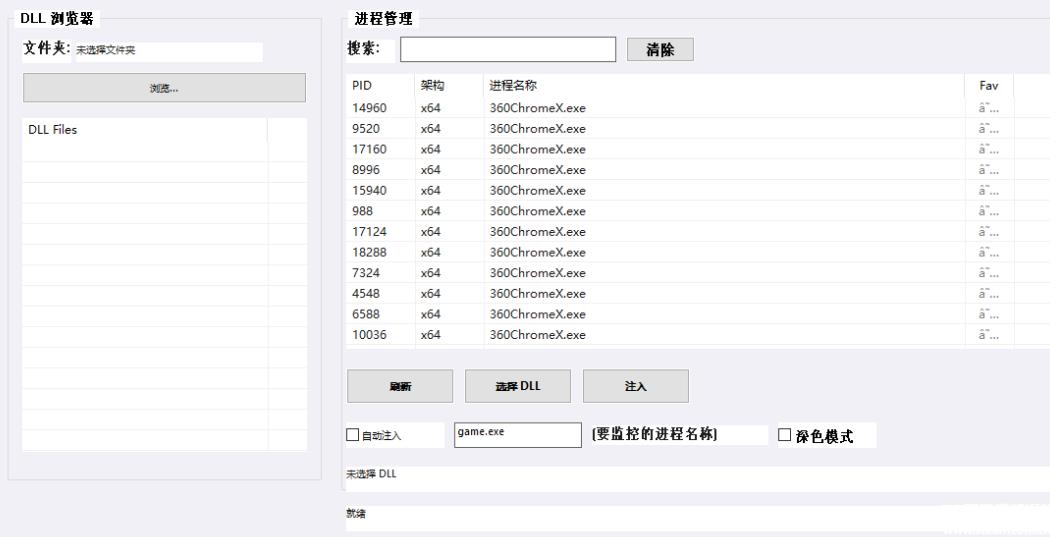
Task: Toggle the Fav star for PID 14960
Action: click(989, 108)
